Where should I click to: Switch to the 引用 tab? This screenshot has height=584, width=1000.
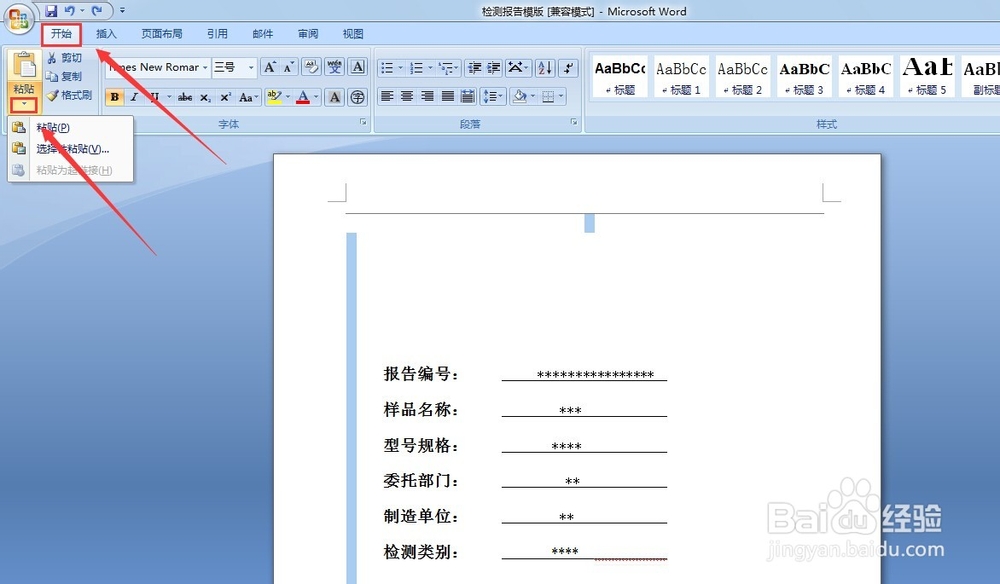point(217,34)
